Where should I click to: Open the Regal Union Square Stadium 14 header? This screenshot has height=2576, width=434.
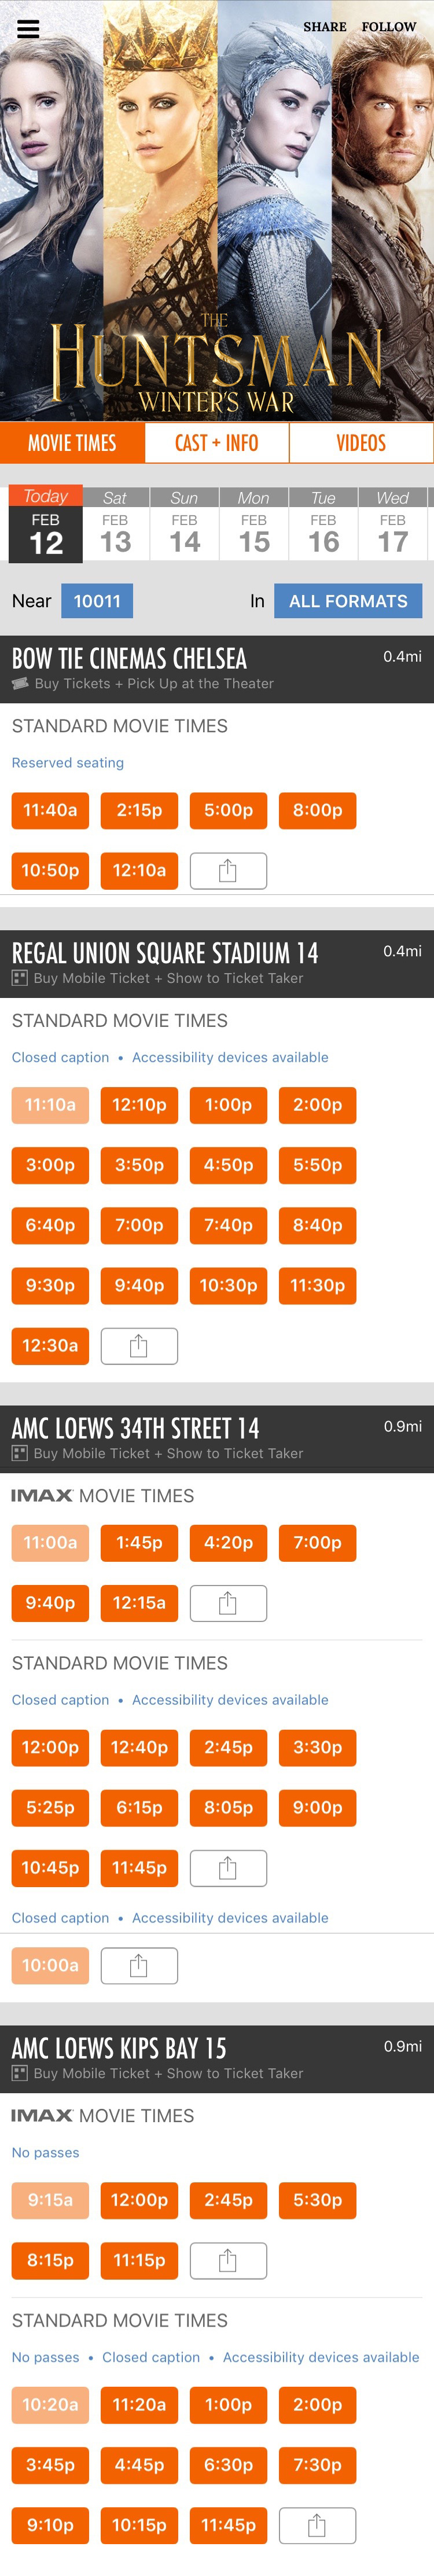165,953
